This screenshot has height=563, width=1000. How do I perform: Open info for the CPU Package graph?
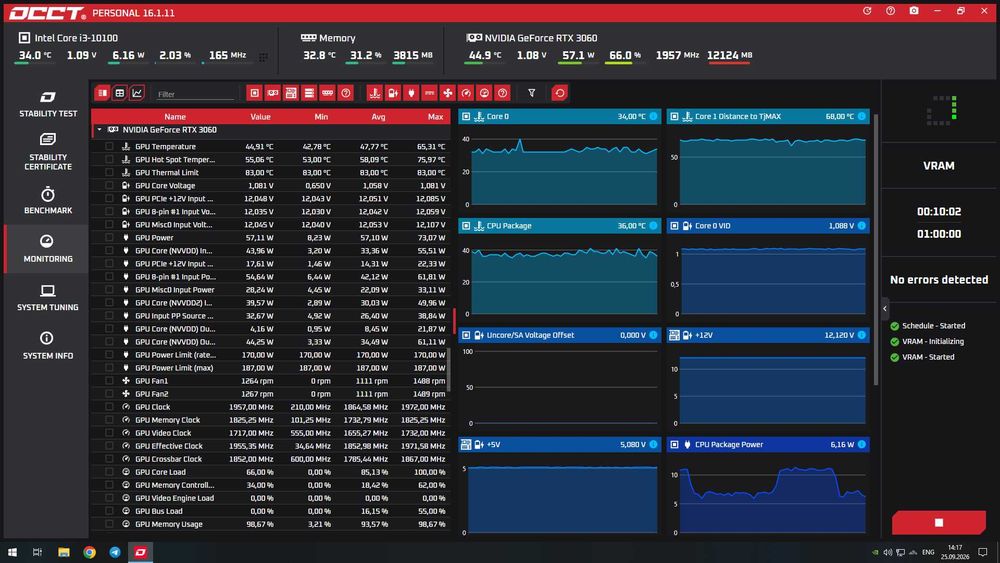coord(653,226)
